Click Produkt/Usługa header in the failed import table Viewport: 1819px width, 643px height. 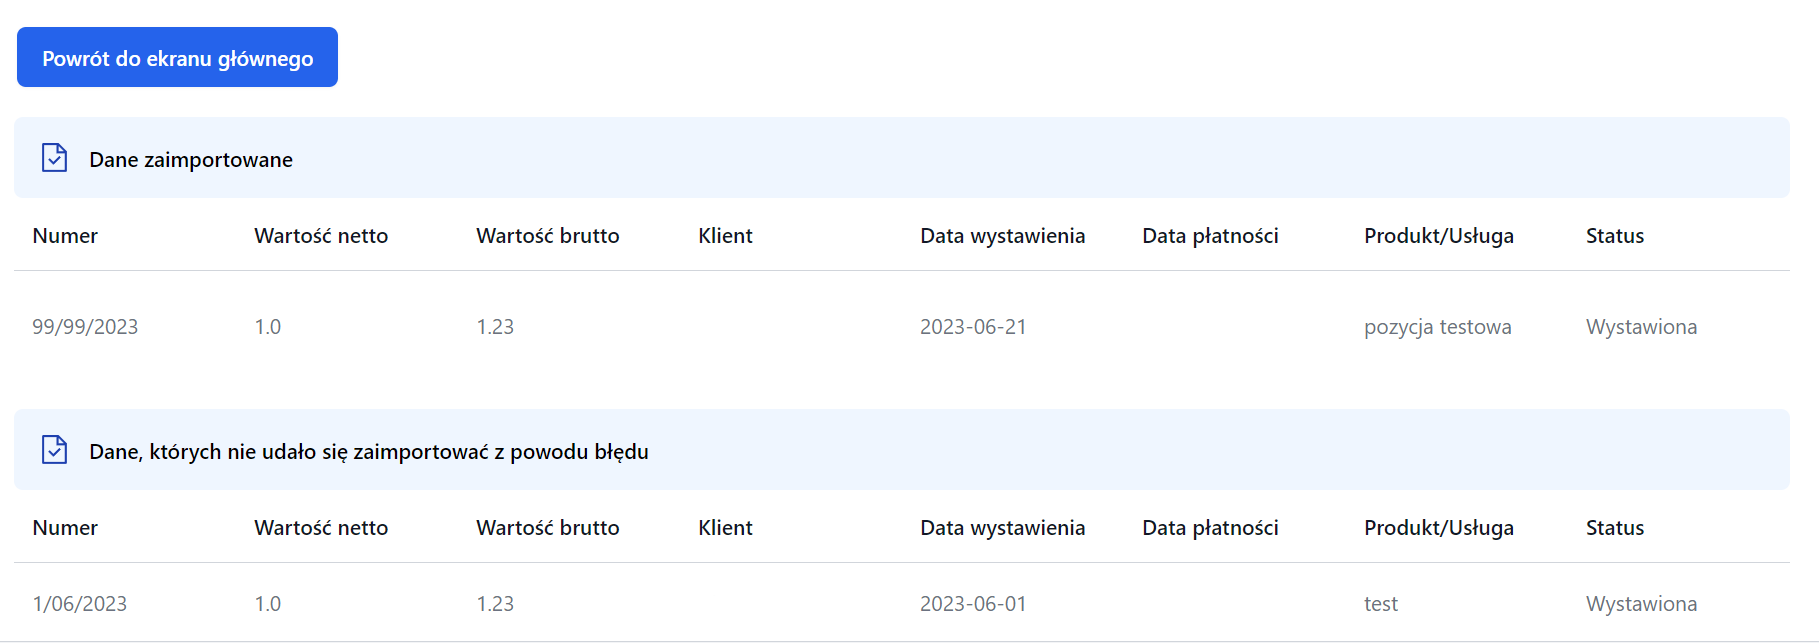pyautogui.click(x=1438, y=528)
